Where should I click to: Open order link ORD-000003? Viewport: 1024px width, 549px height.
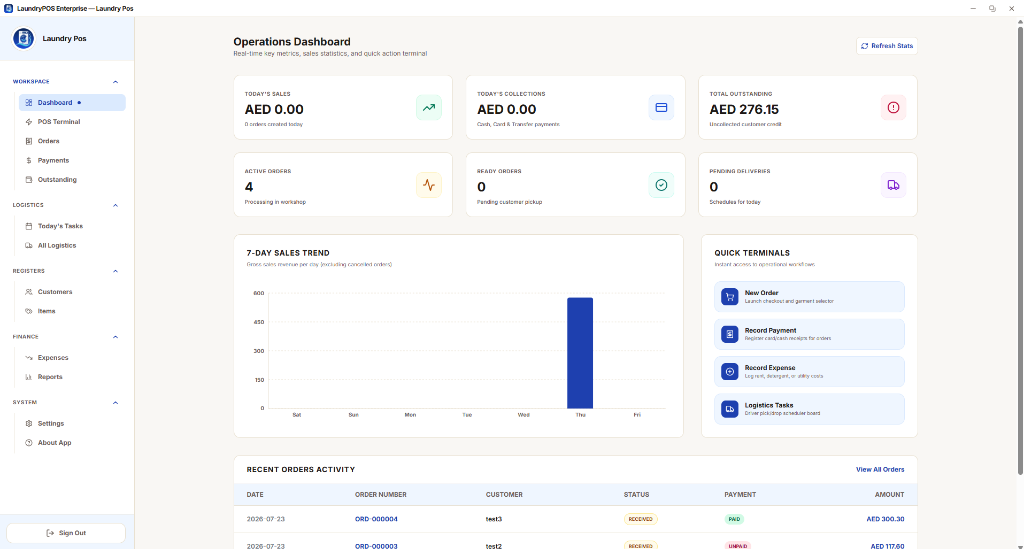[376, 546]
